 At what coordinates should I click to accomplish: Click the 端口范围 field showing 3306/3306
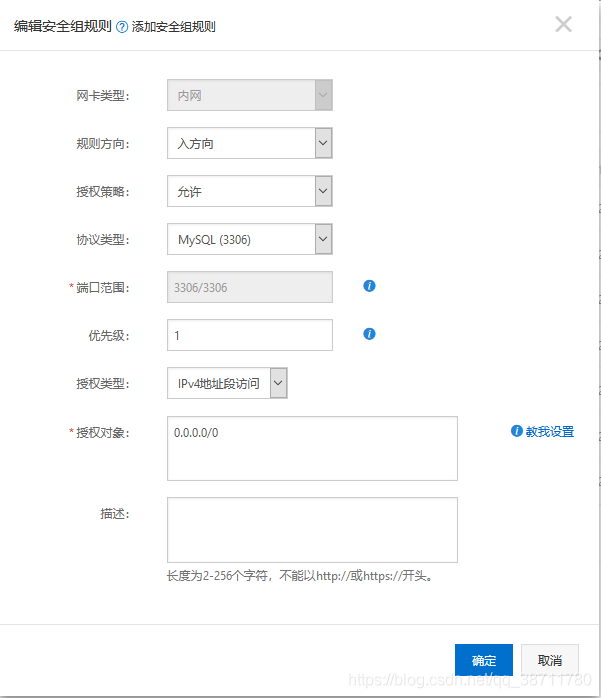(250, 287)
